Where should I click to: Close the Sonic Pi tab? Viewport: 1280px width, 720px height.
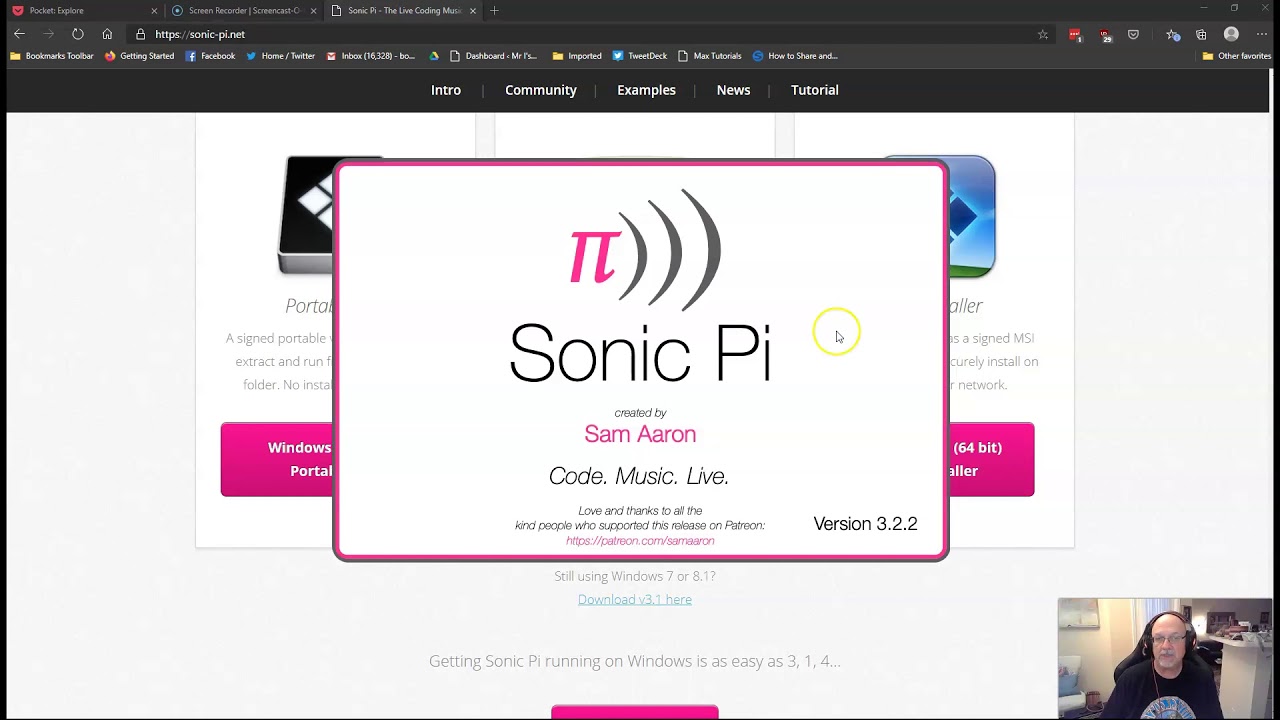pos(473,11)
